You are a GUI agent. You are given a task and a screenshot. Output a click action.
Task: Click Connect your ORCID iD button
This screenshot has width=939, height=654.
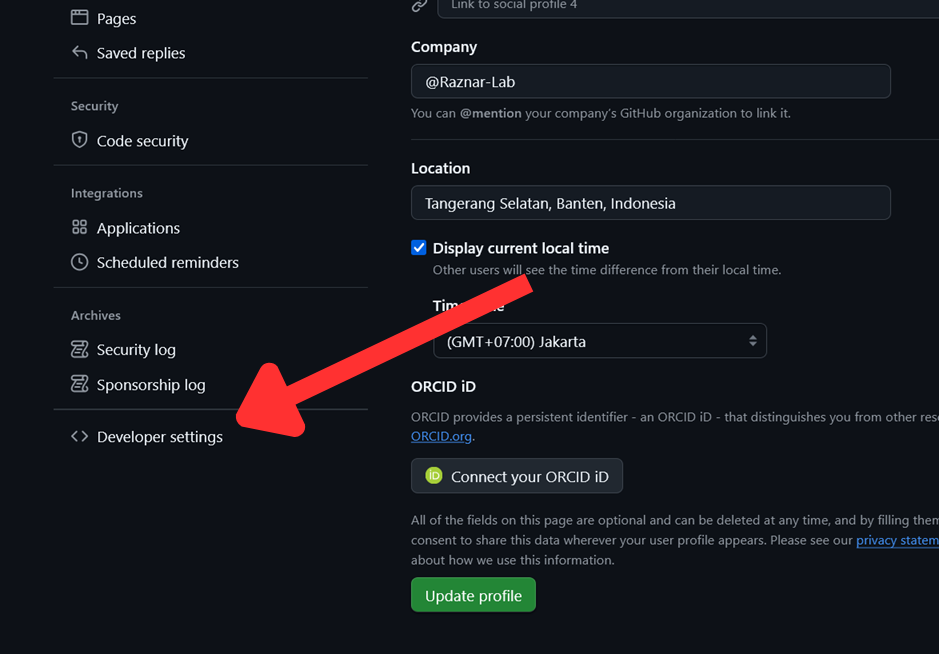517,476
